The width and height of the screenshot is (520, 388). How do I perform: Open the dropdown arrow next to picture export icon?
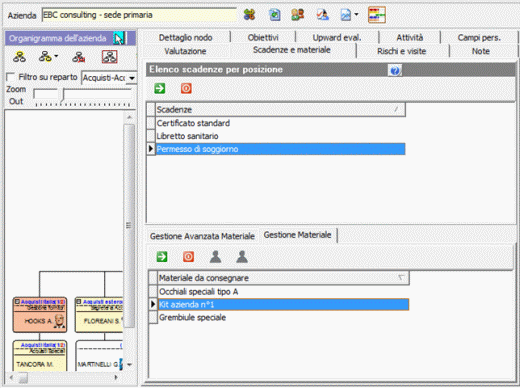pos(356,14)
